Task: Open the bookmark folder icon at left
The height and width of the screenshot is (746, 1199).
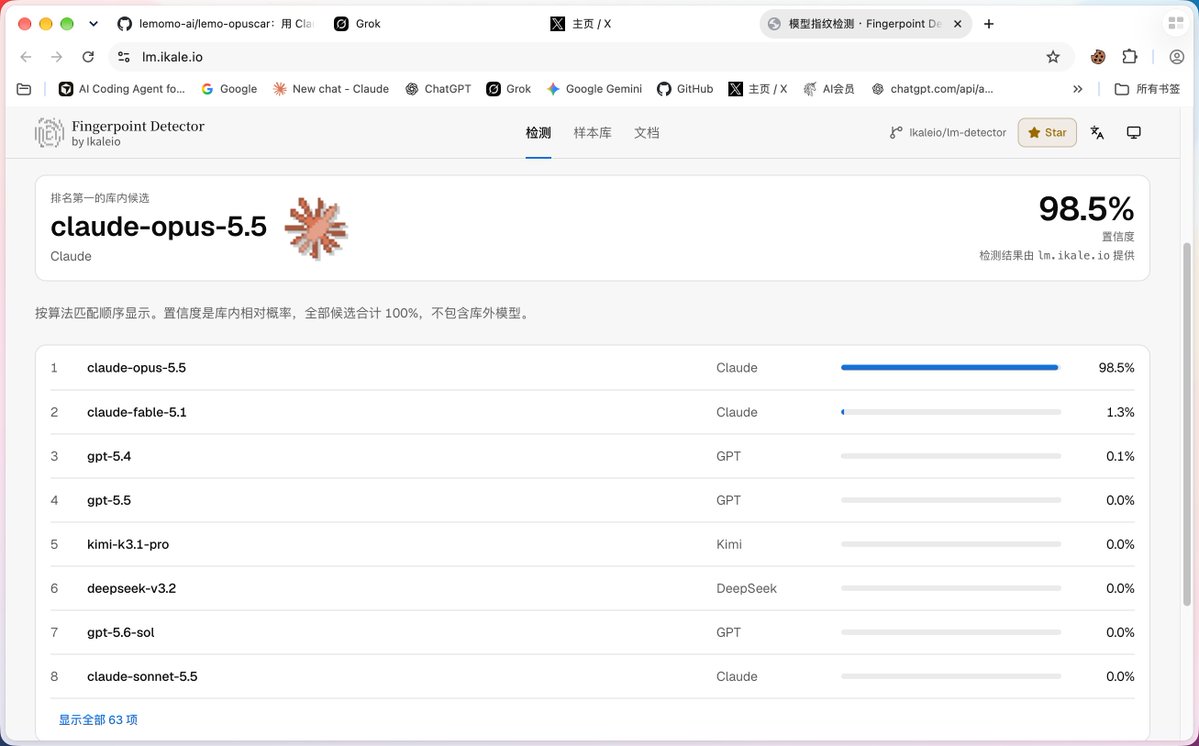Action: (24, 89)
